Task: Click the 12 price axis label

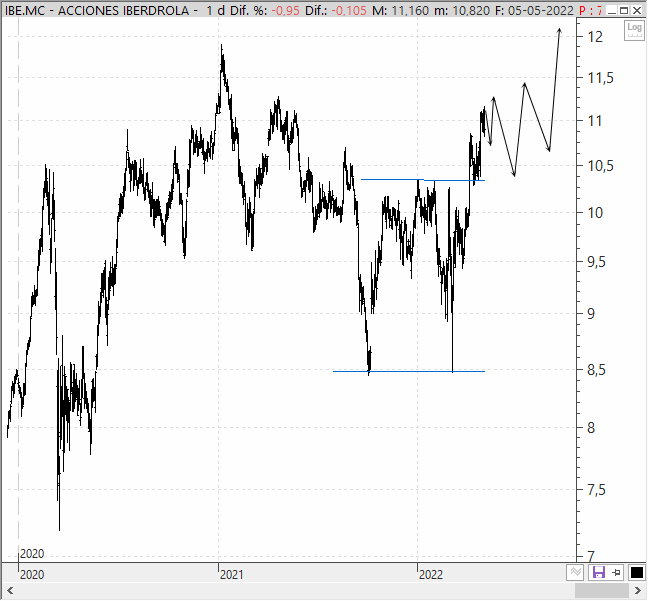Action: [x=596, y=37]
